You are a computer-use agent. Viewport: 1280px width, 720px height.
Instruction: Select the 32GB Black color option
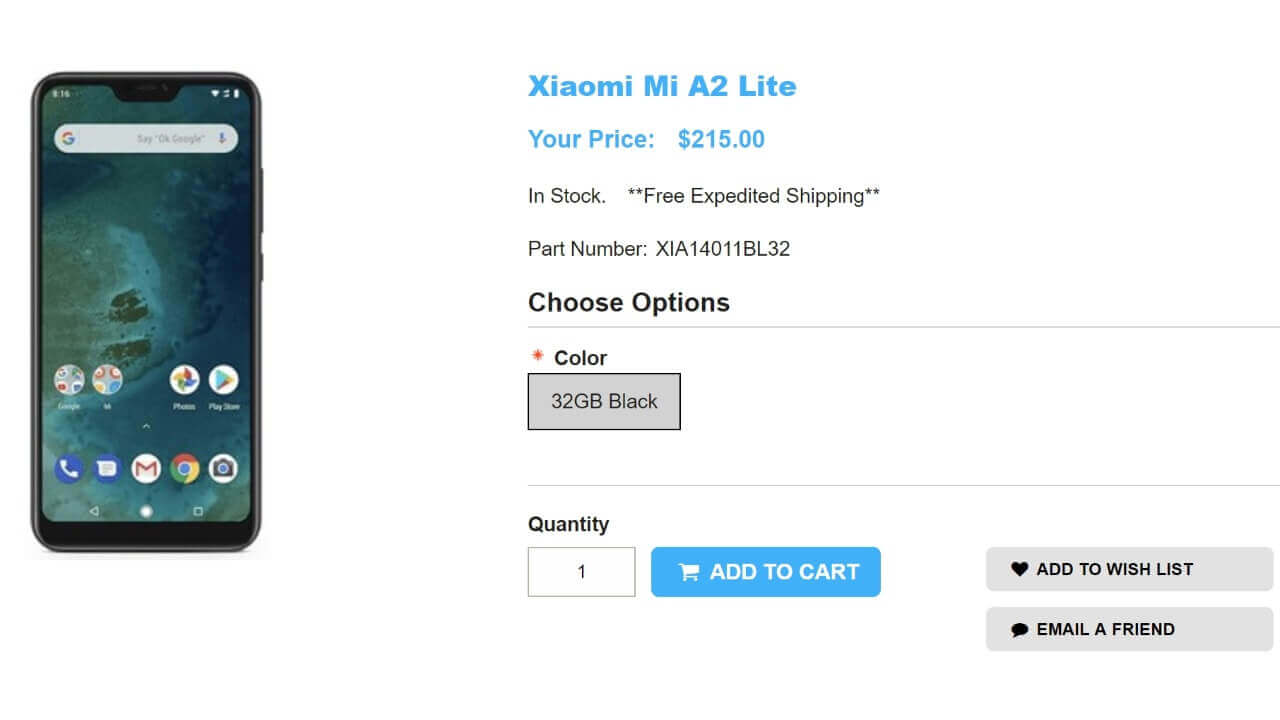tap(604, 402)
